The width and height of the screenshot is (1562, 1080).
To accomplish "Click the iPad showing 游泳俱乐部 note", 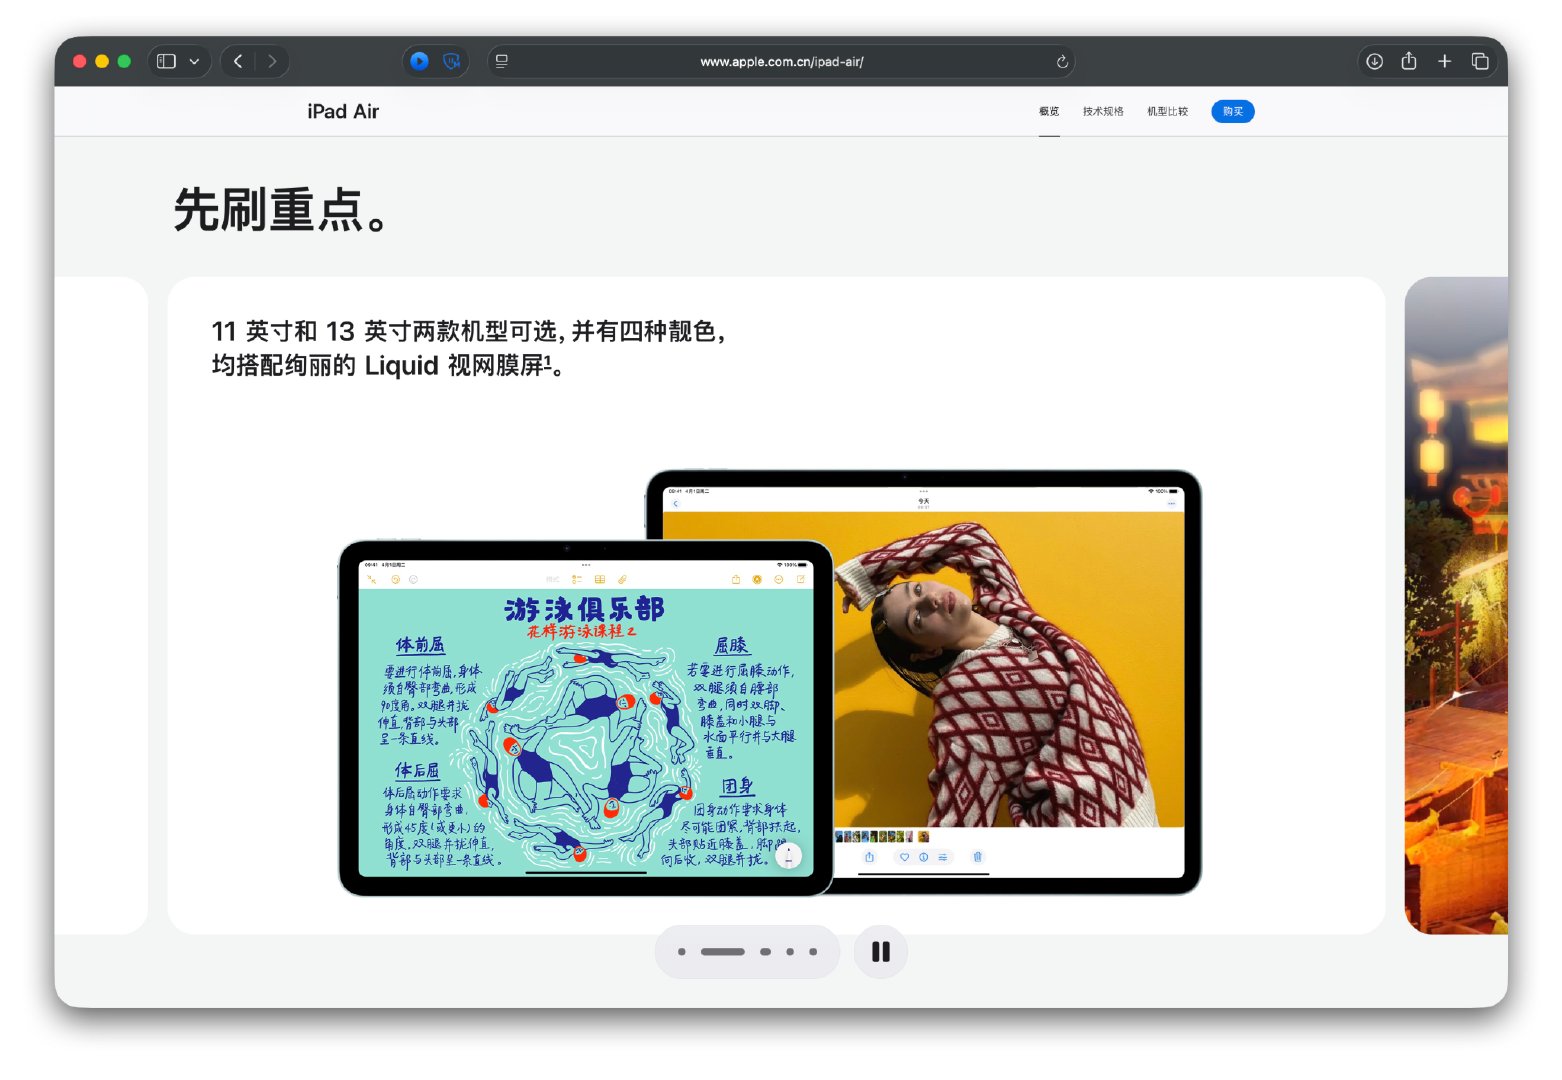I will tap(586, 718).
